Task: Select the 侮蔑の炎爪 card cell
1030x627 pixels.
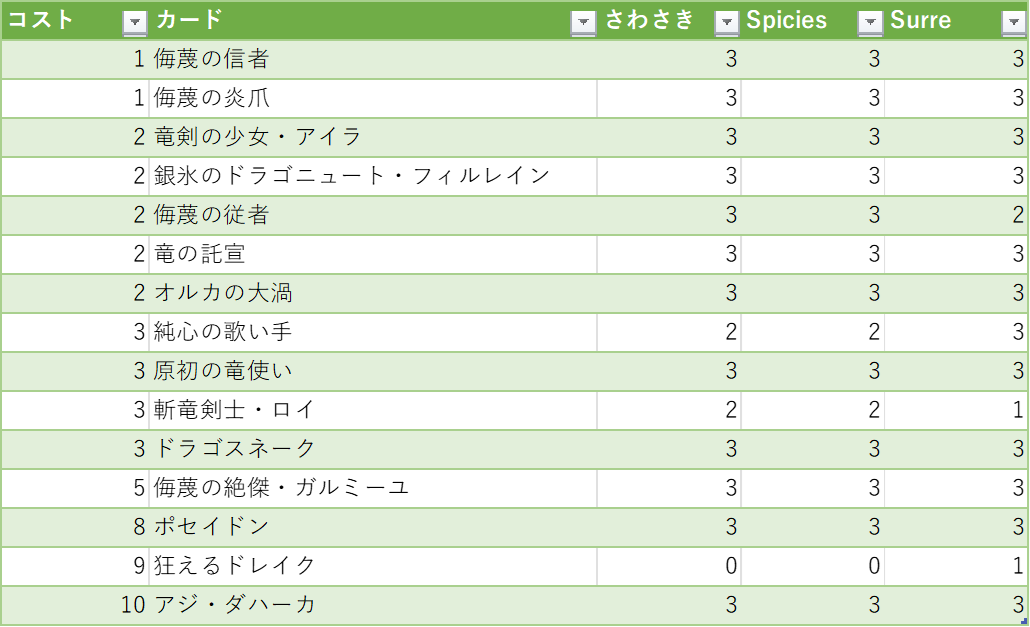Action: (x=373, y=98)
